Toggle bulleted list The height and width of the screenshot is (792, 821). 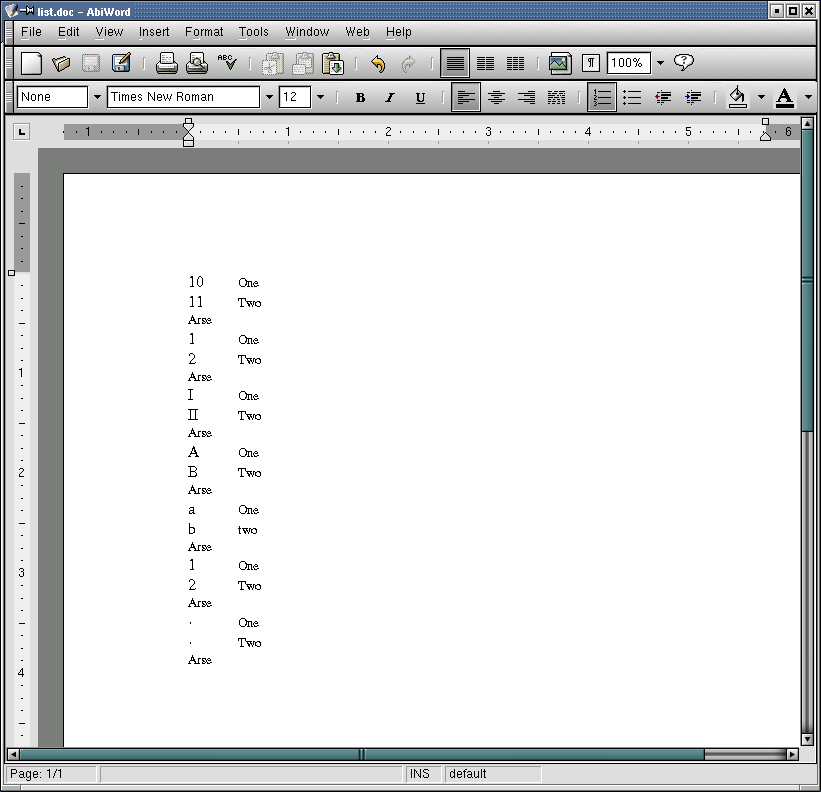[633, 97]
